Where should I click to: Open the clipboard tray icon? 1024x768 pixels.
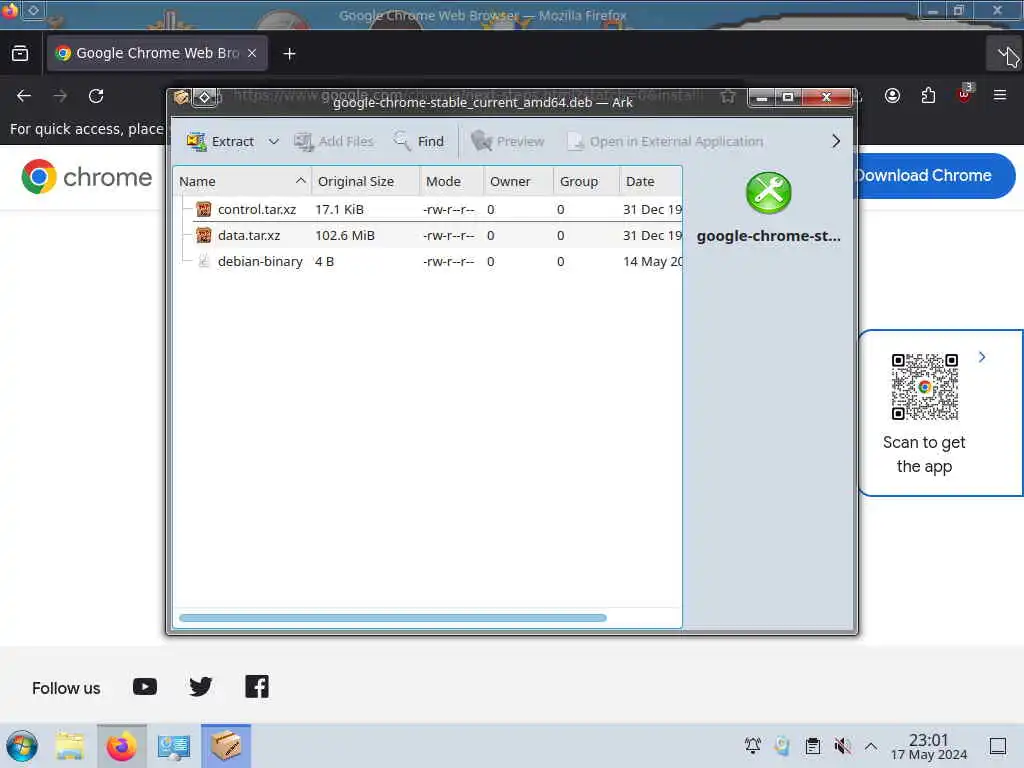pyautogui.click(x=812, y=746)
